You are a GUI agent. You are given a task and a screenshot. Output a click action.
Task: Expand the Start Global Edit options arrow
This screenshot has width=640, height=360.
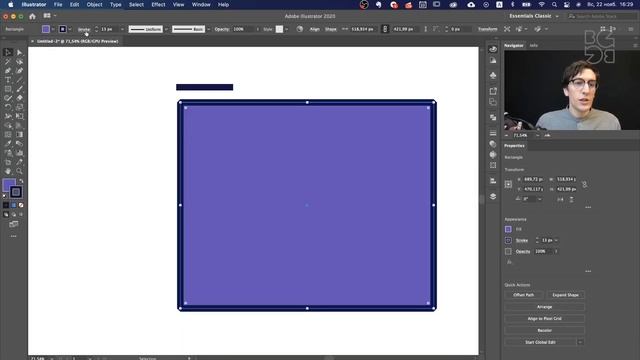click(x=580, y=342)
